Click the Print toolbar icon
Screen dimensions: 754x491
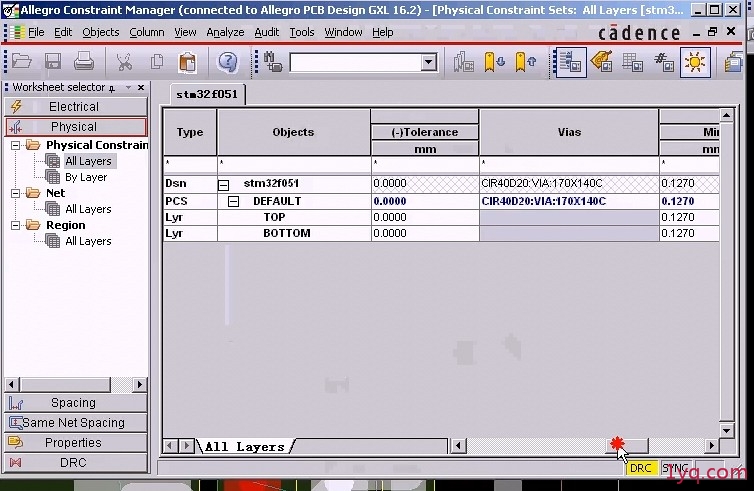(x=84, y=62)
